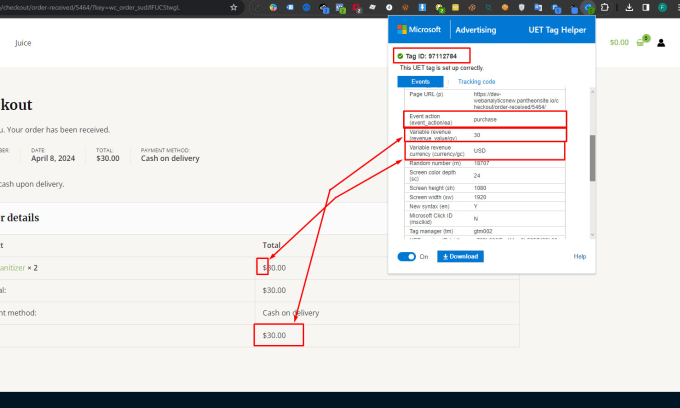Click the purchase event action value
This screenshot has height=408, width=680.
click(485, 119)
